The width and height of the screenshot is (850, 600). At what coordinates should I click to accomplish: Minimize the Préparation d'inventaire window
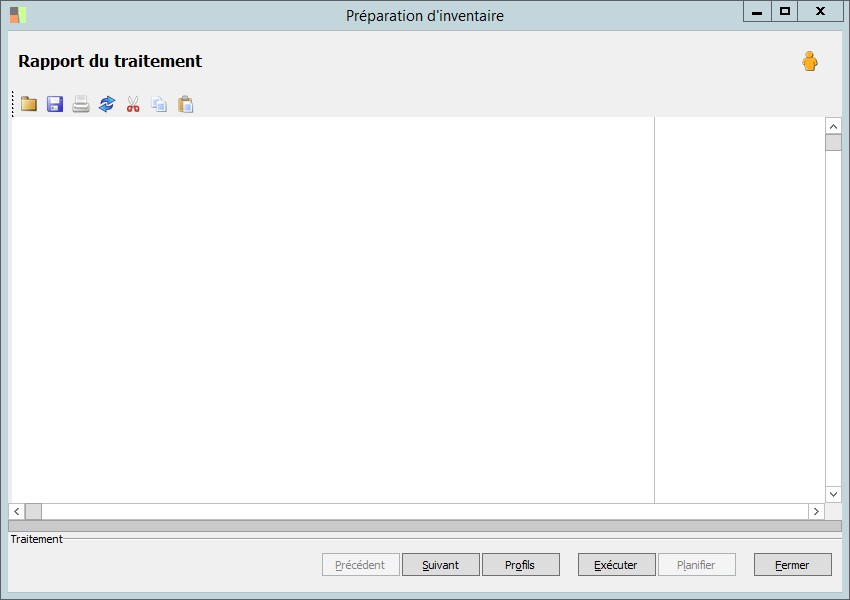coord(757,11)
